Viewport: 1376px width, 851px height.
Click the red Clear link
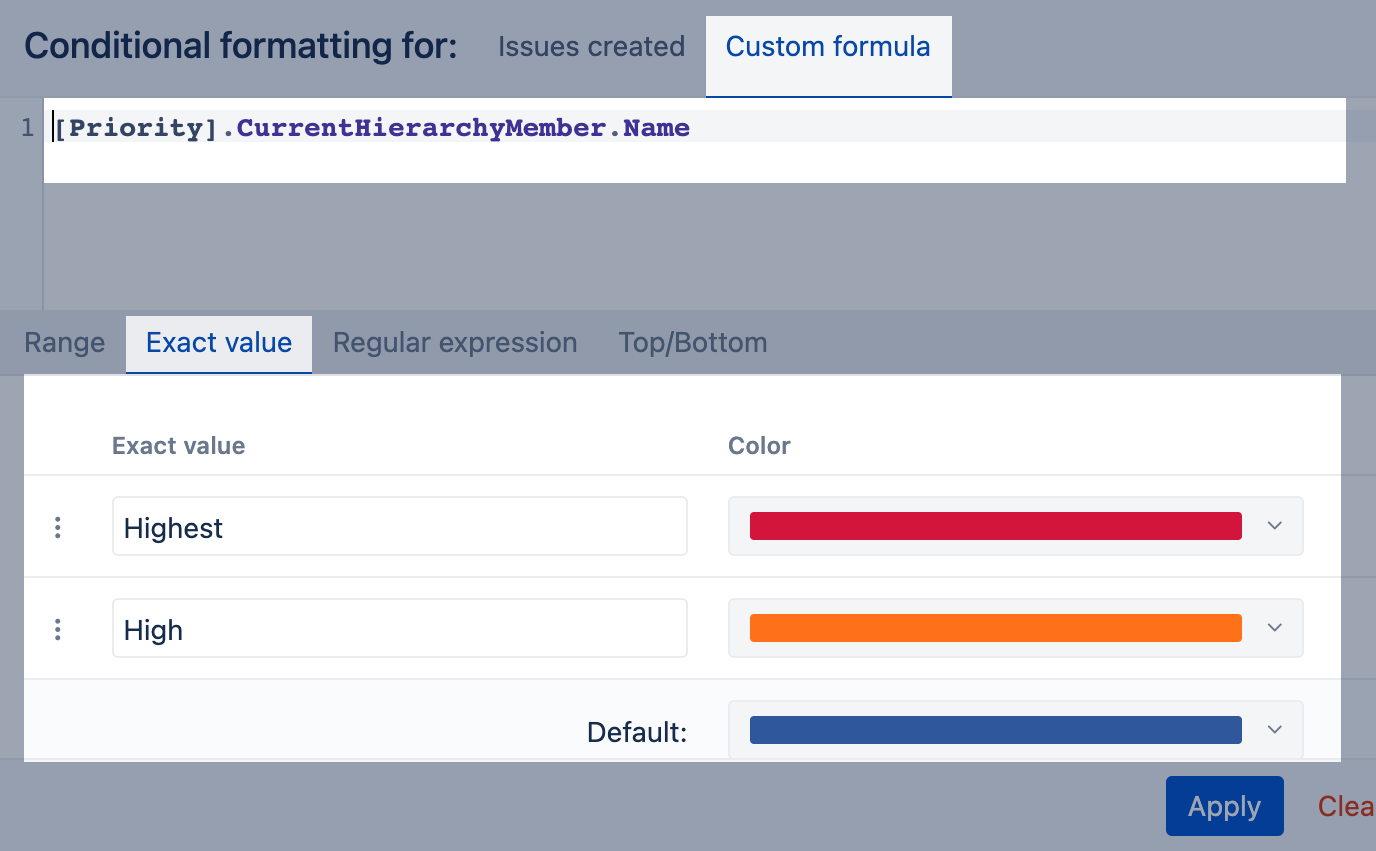[x=1346, y=806]
